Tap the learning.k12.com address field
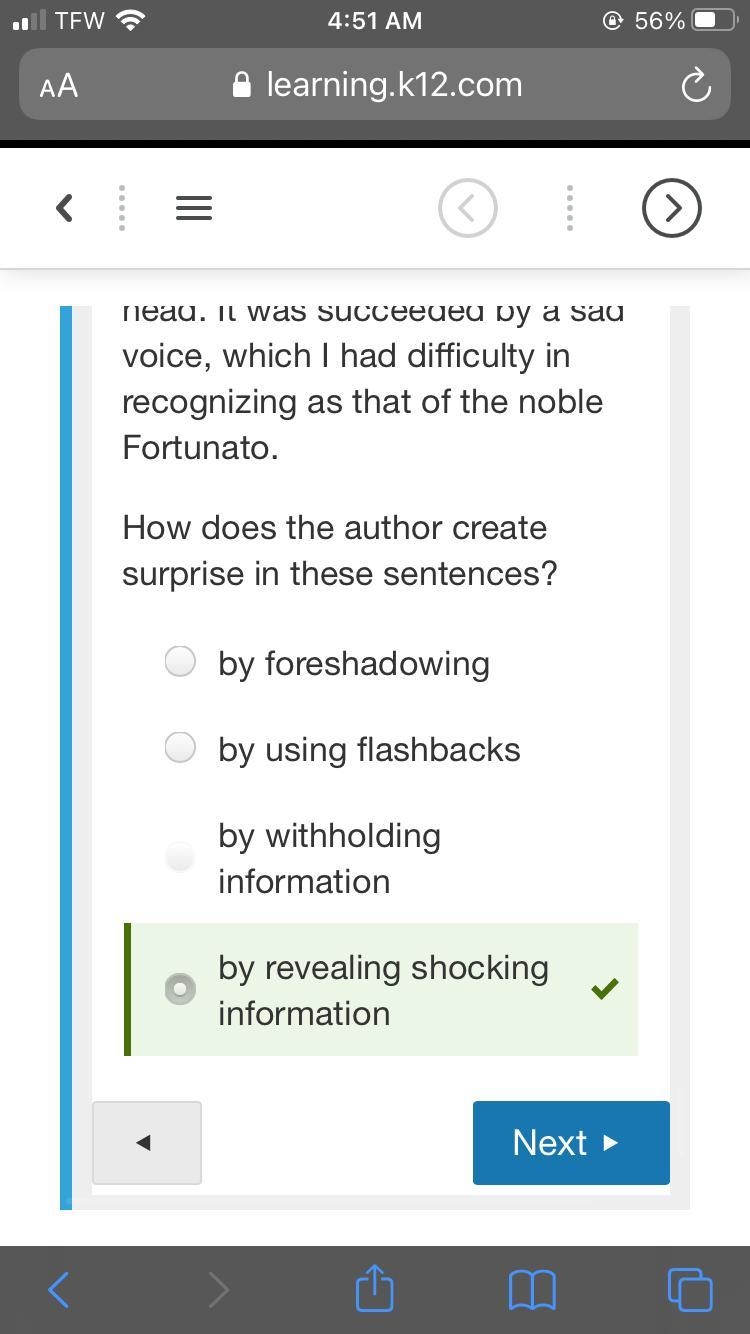 pos(375,85)
